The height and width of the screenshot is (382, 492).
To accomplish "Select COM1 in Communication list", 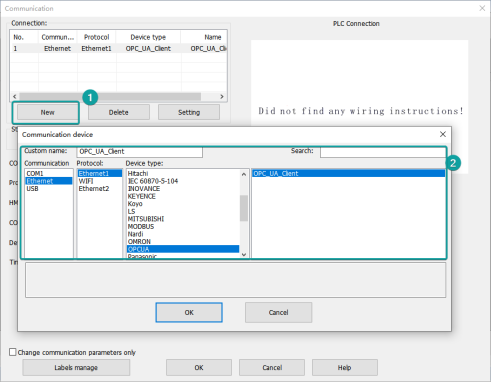I will (x=49, y=173).
